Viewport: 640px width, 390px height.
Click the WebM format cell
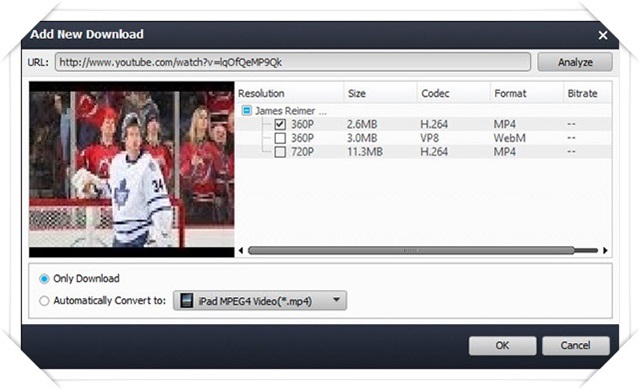(x=509, y=138)
